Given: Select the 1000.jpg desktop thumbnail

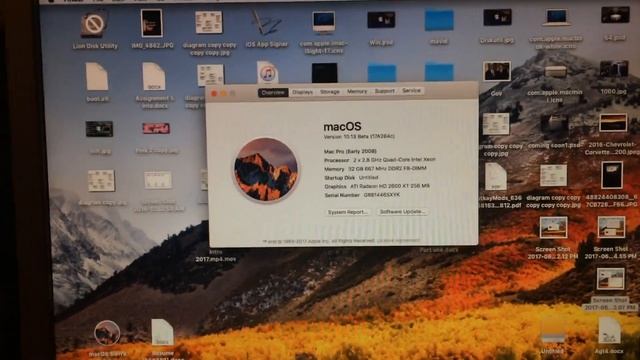Looking at the screenshot, I should tap(614, 69).
